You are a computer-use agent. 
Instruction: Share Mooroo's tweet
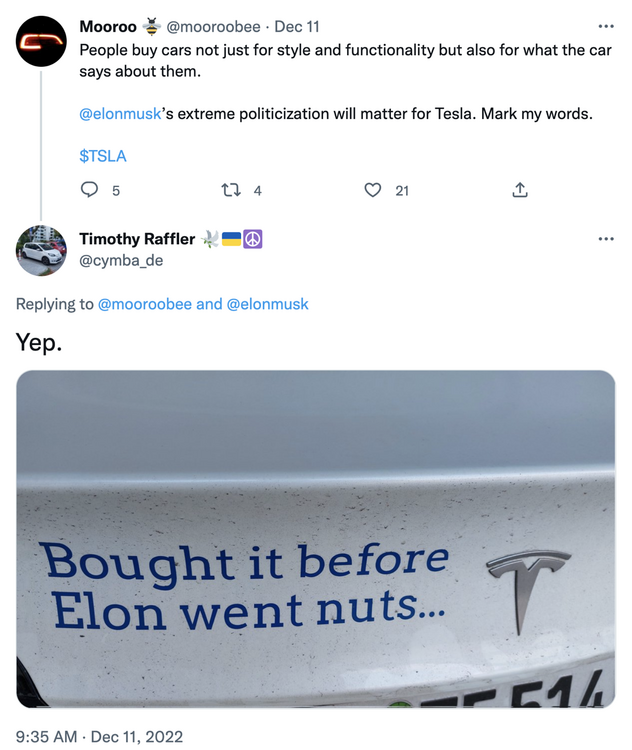pyautogui.click(x=520, y=190)
